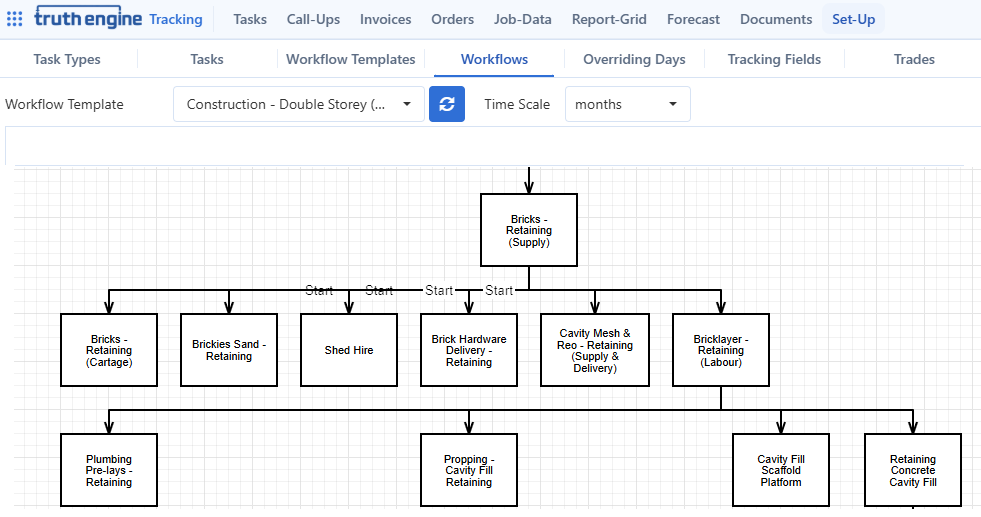Click the Time Scale label
This screenshot has height=517, width=981.
517,104
